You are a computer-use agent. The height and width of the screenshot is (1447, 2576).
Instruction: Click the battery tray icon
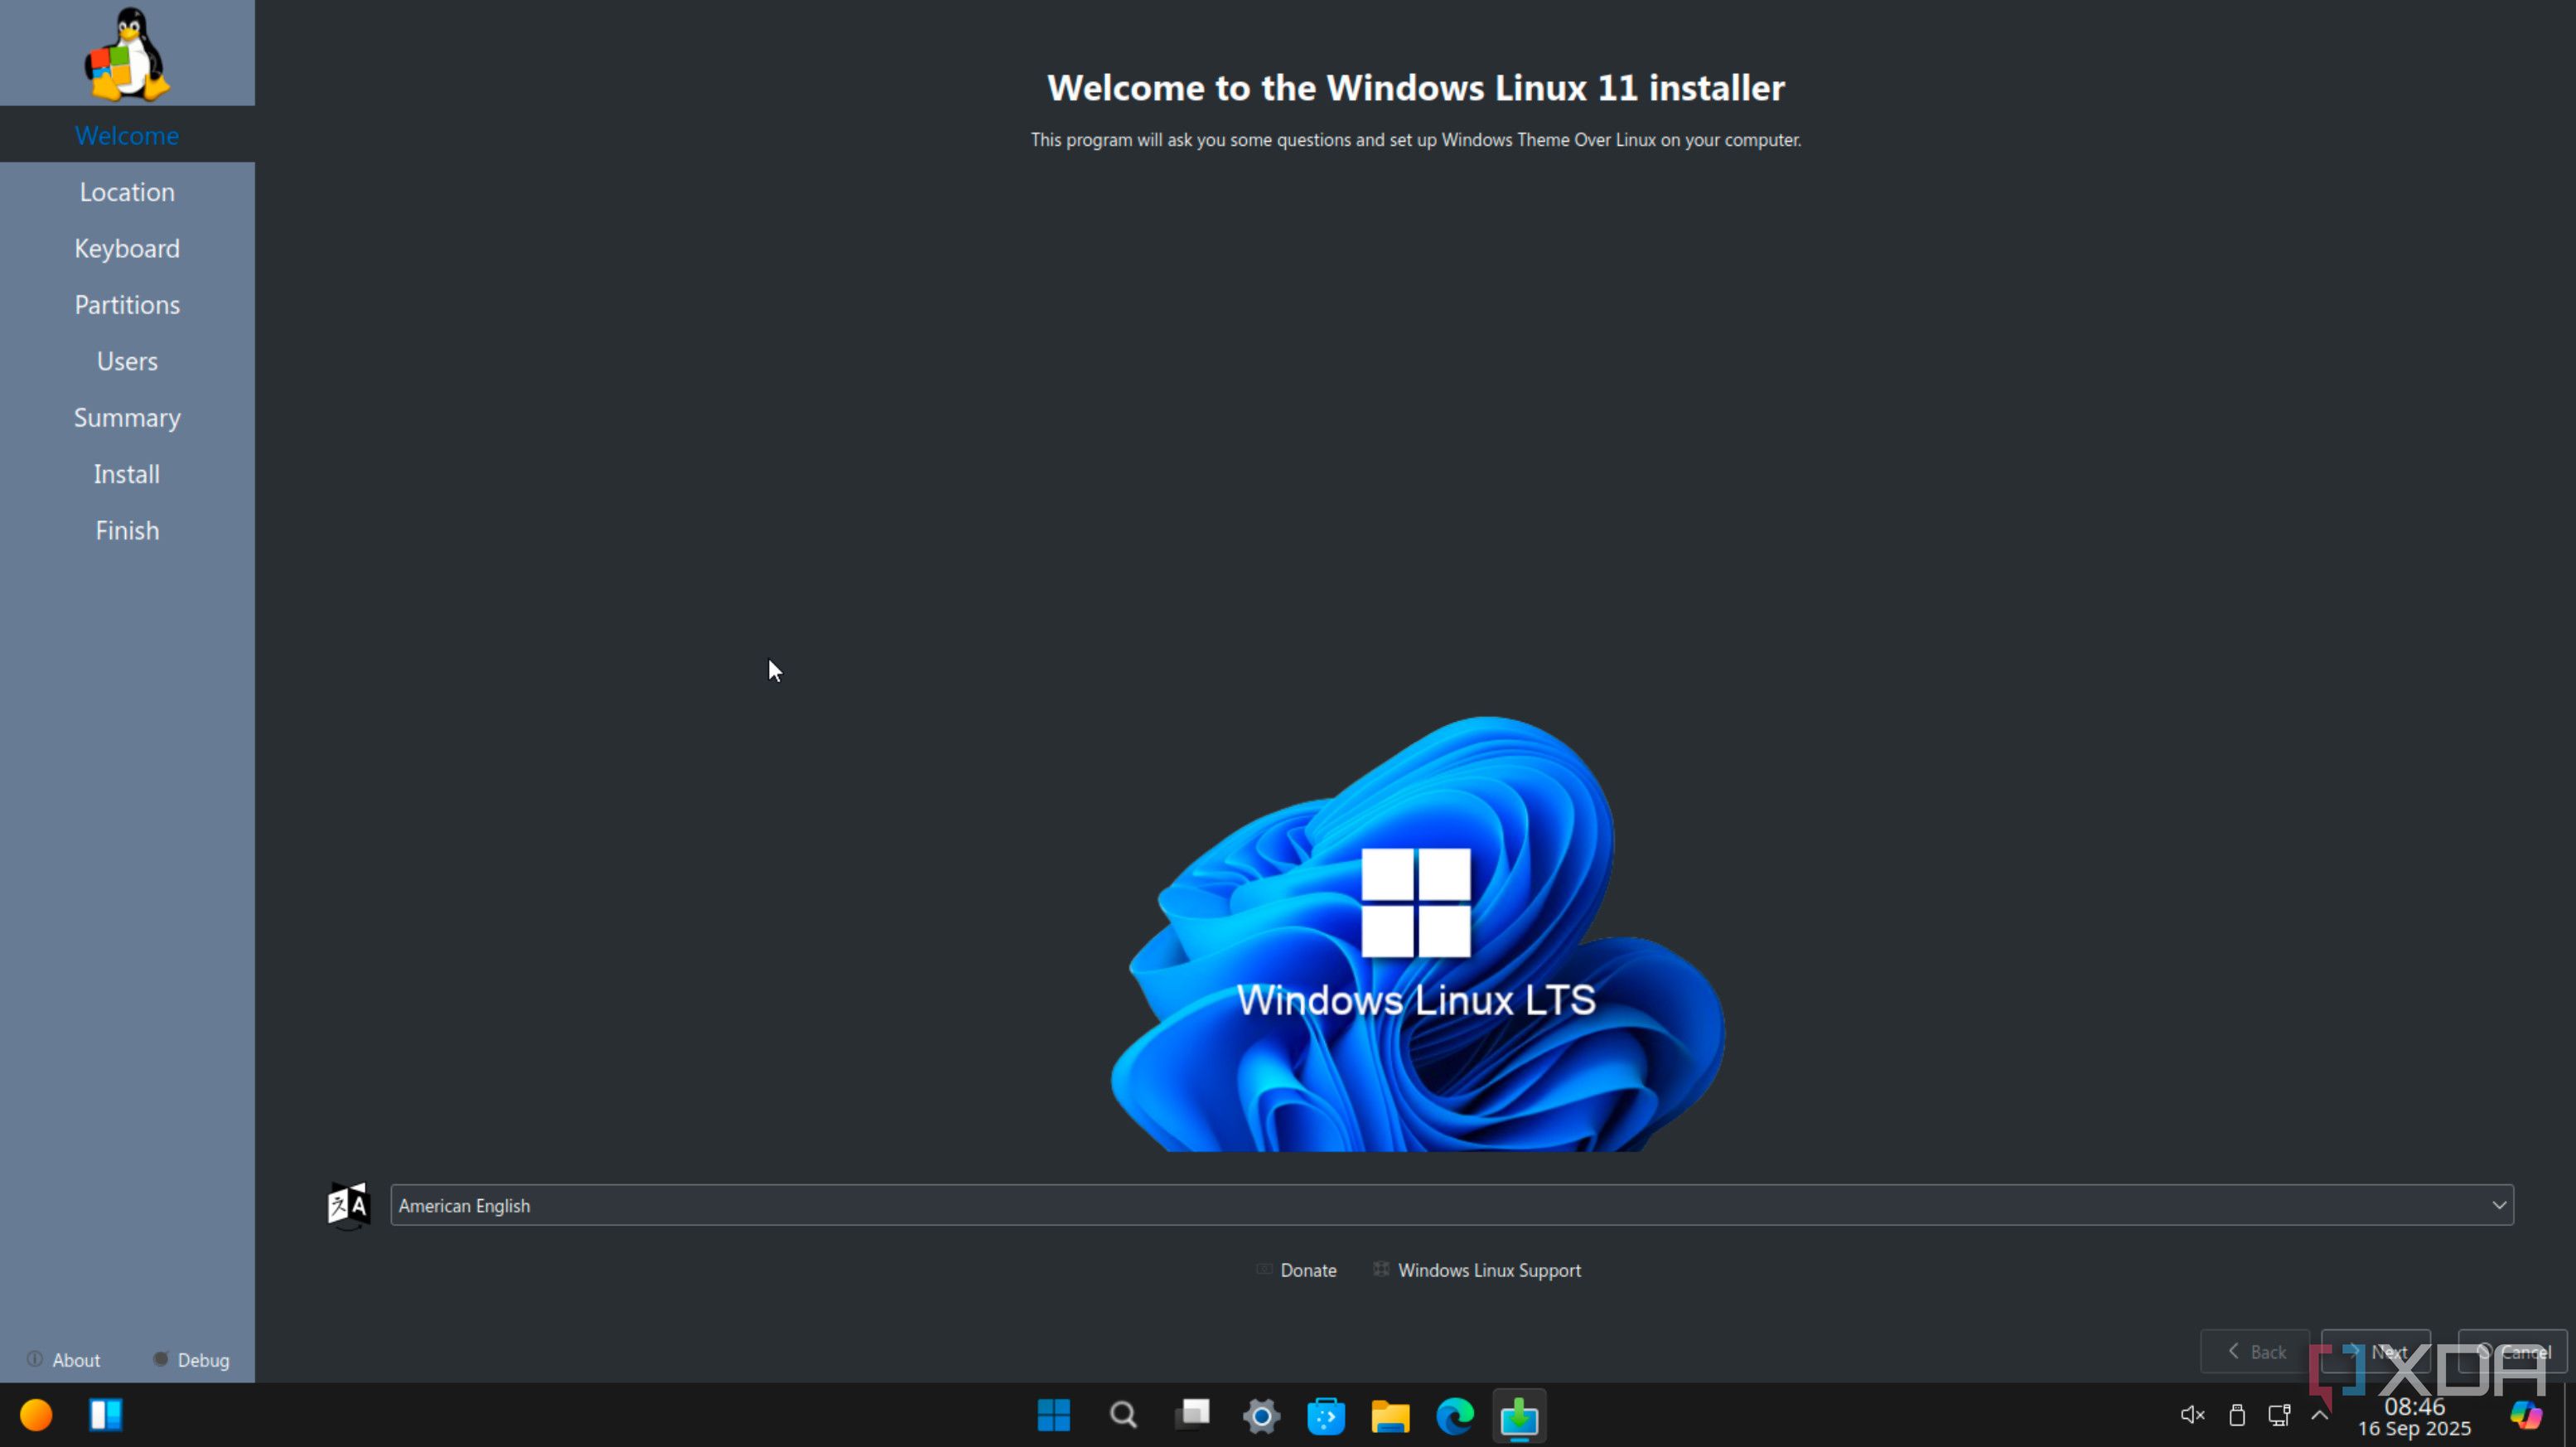tap(2237, 1414)
